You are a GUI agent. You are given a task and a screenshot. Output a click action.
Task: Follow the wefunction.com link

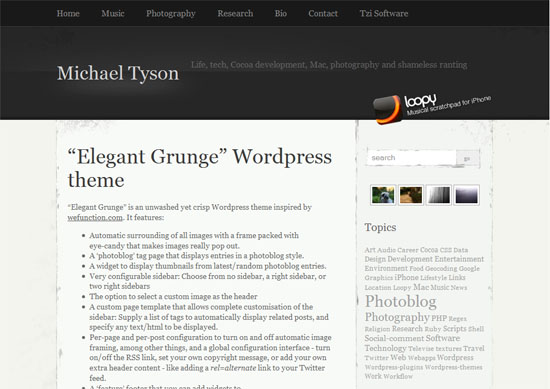click(x=95, y=217)
